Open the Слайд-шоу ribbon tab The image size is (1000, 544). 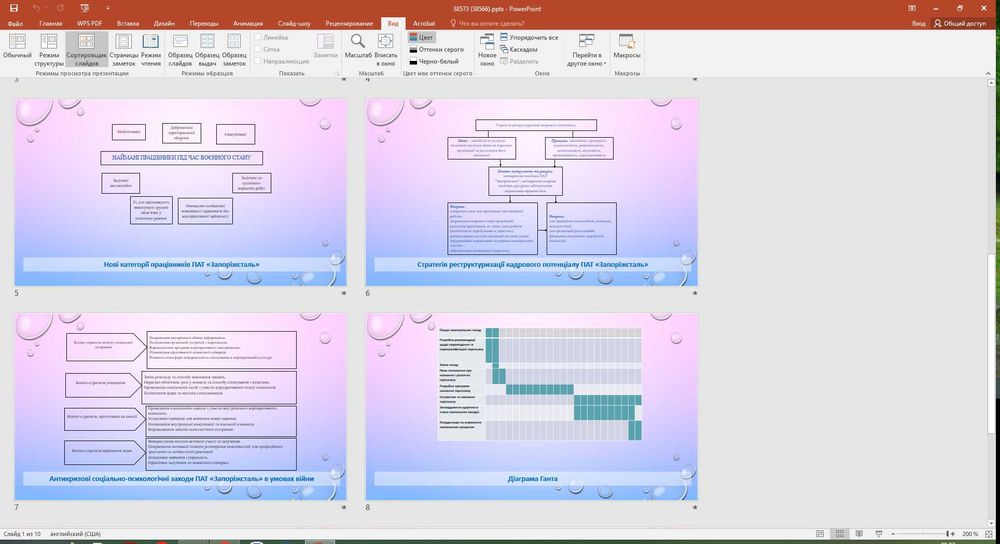294,24
